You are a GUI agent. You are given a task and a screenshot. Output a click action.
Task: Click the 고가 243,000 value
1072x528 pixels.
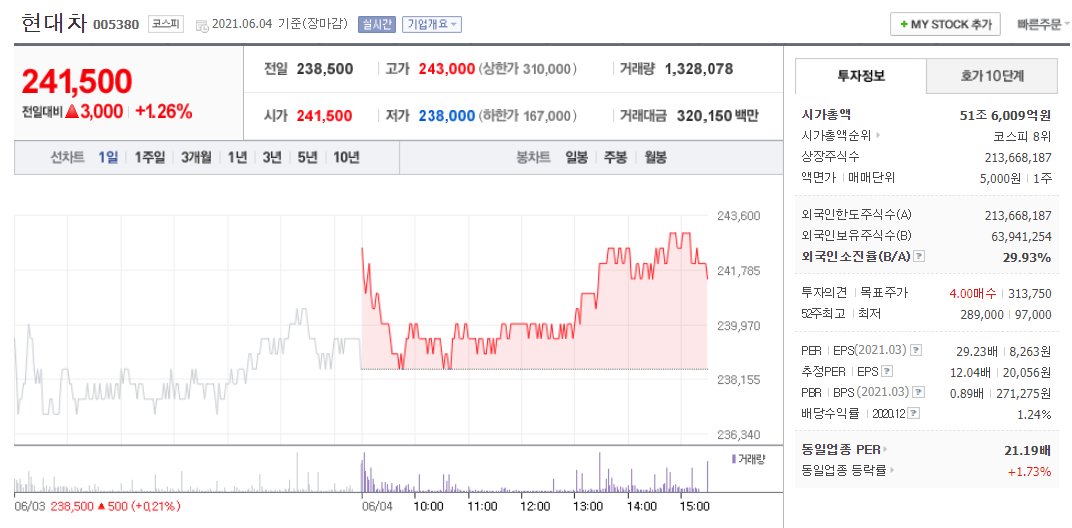coord(446,68)
